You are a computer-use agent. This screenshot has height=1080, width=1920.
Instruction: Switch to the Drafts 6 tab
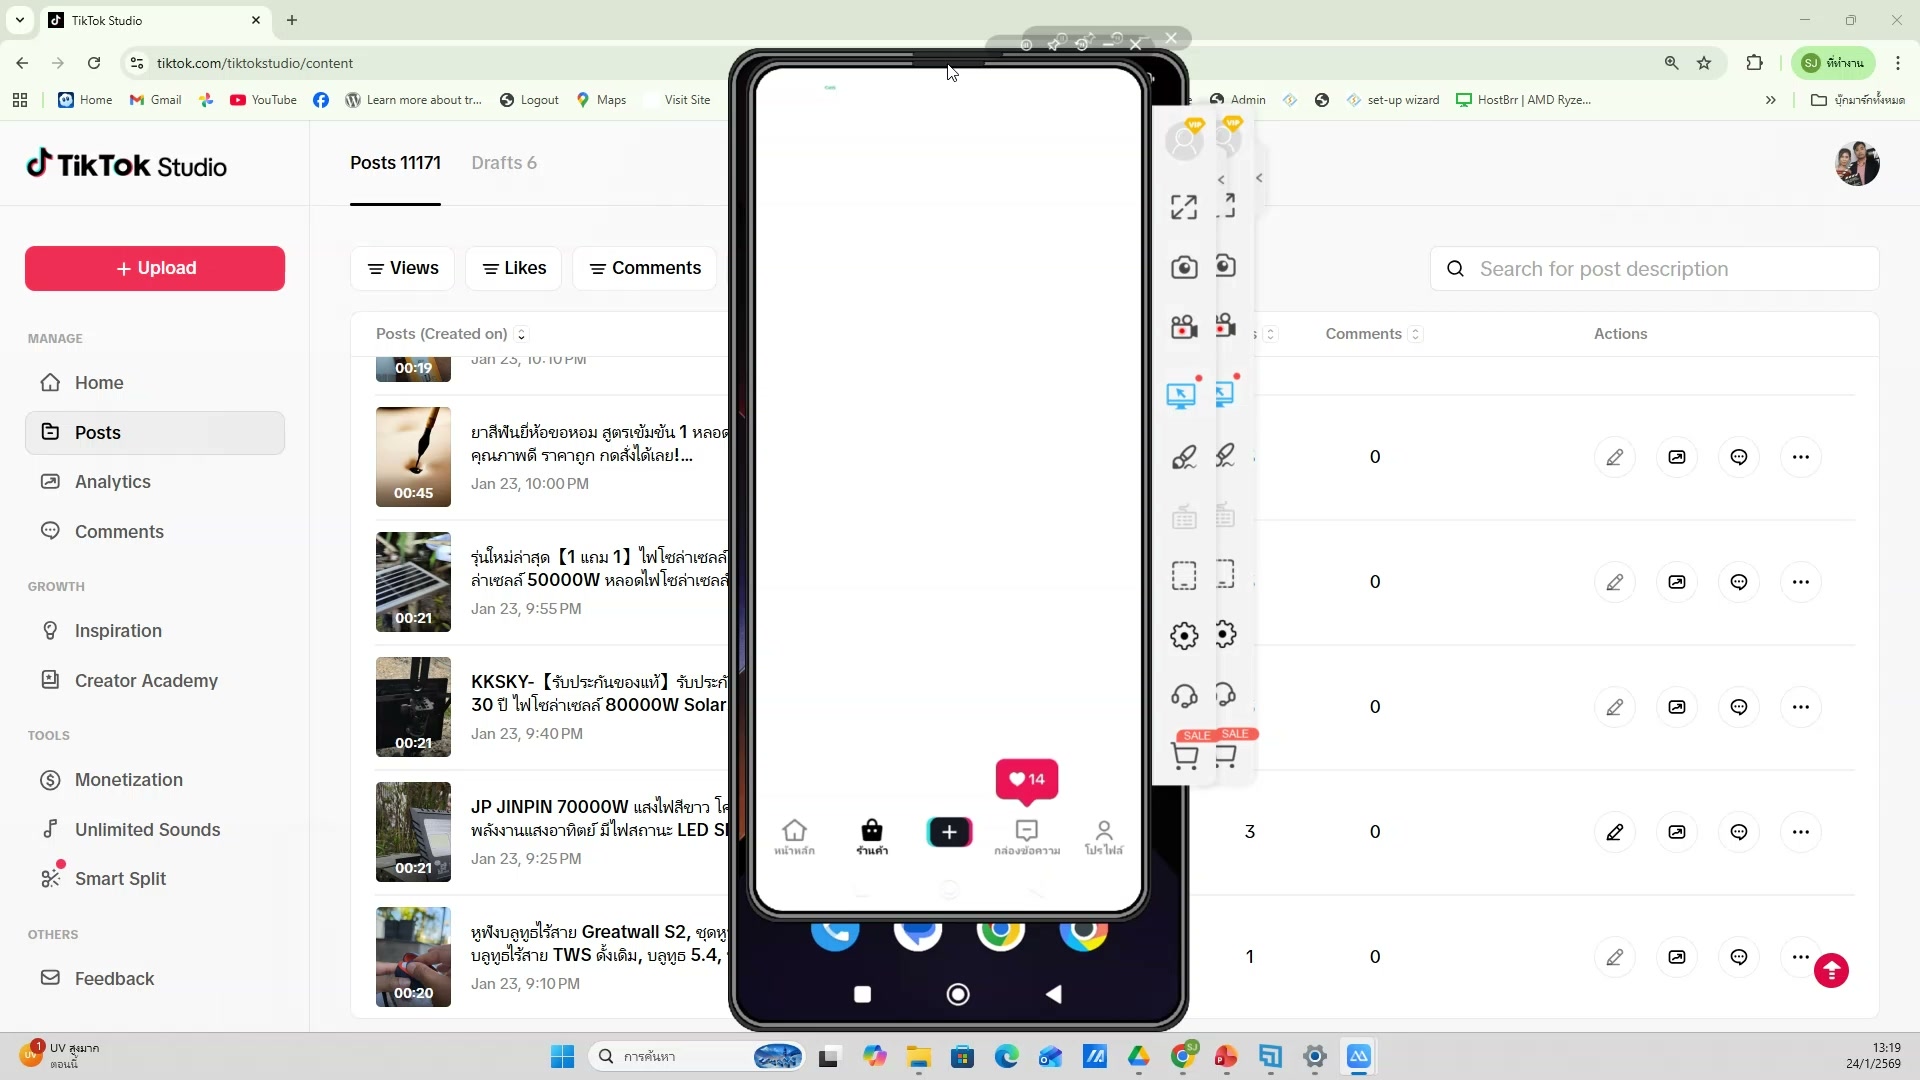(x=505, y=163)
